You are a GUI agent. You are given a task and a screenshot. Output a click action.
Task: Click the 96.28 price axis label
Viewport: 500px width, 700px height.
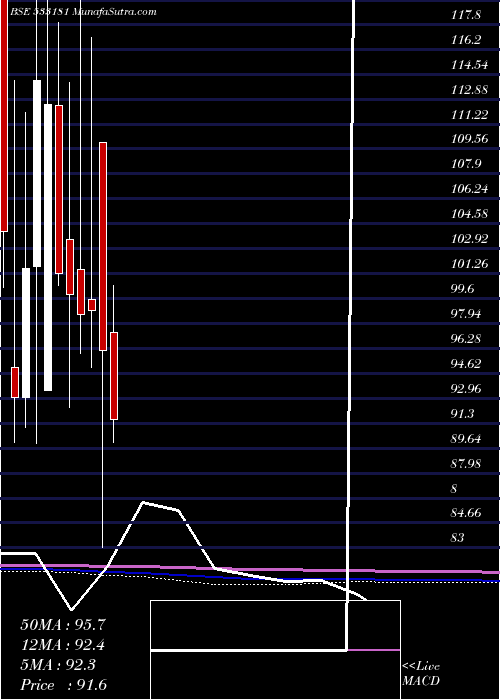(x=467, y=339)
